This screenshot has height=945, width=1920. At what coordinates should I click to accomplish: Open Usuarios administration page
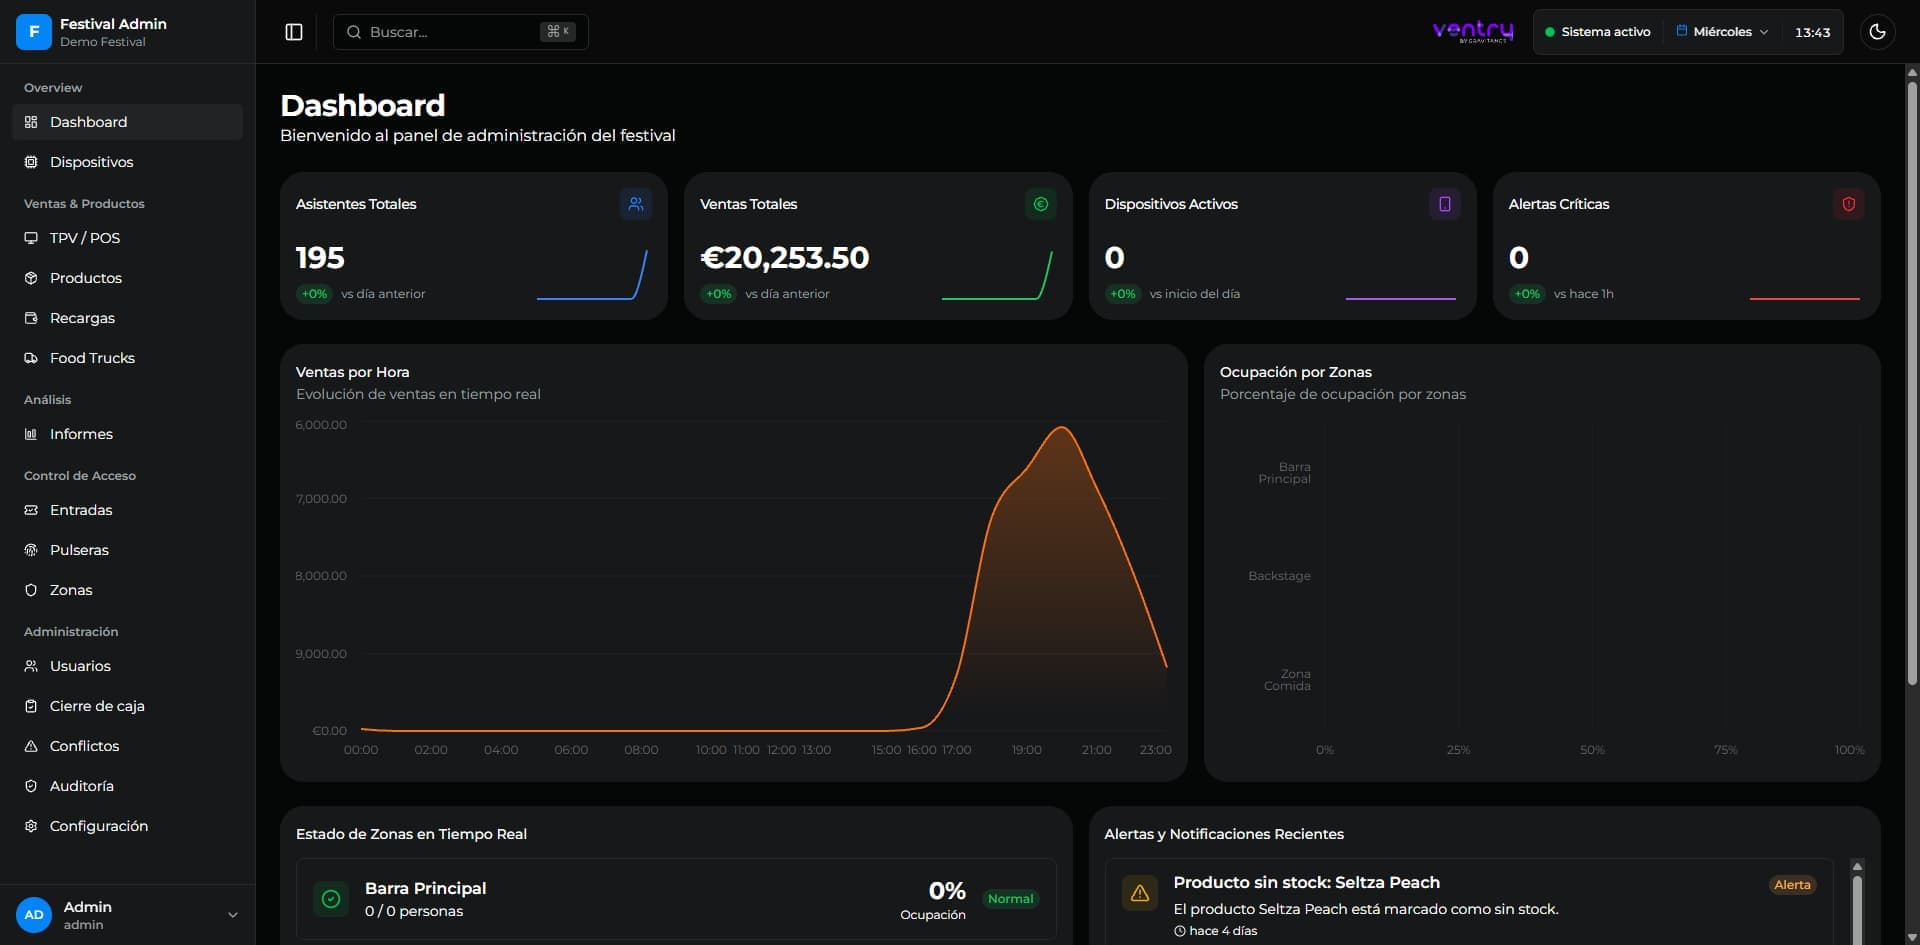coord(127,666)
